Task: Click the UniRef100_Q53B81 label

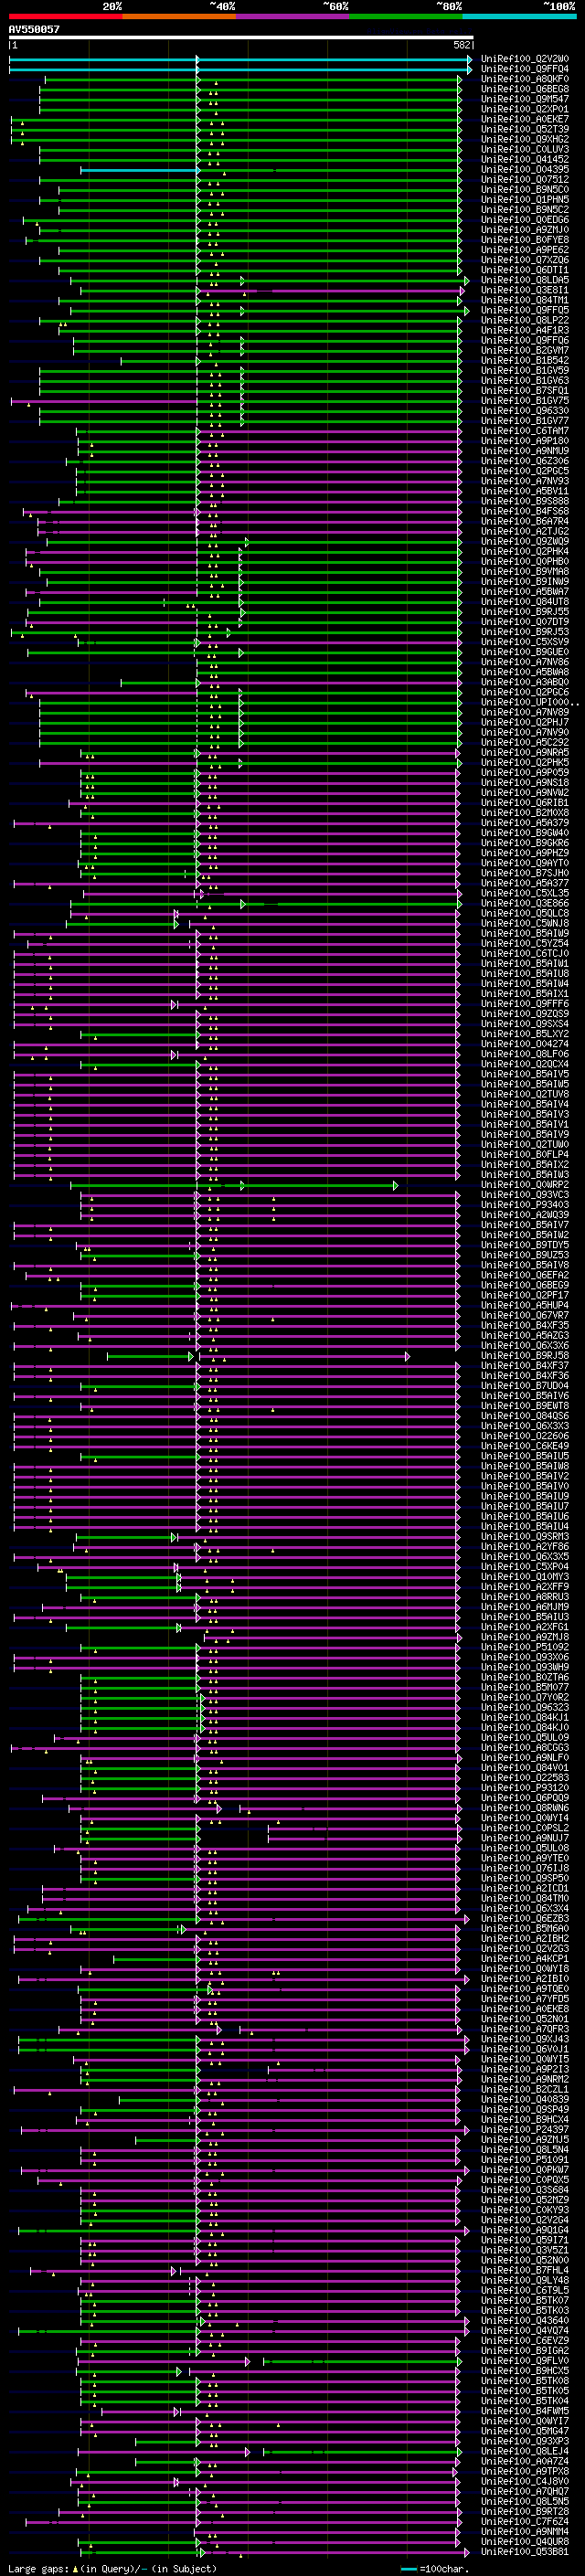Action: [525, 2551]
